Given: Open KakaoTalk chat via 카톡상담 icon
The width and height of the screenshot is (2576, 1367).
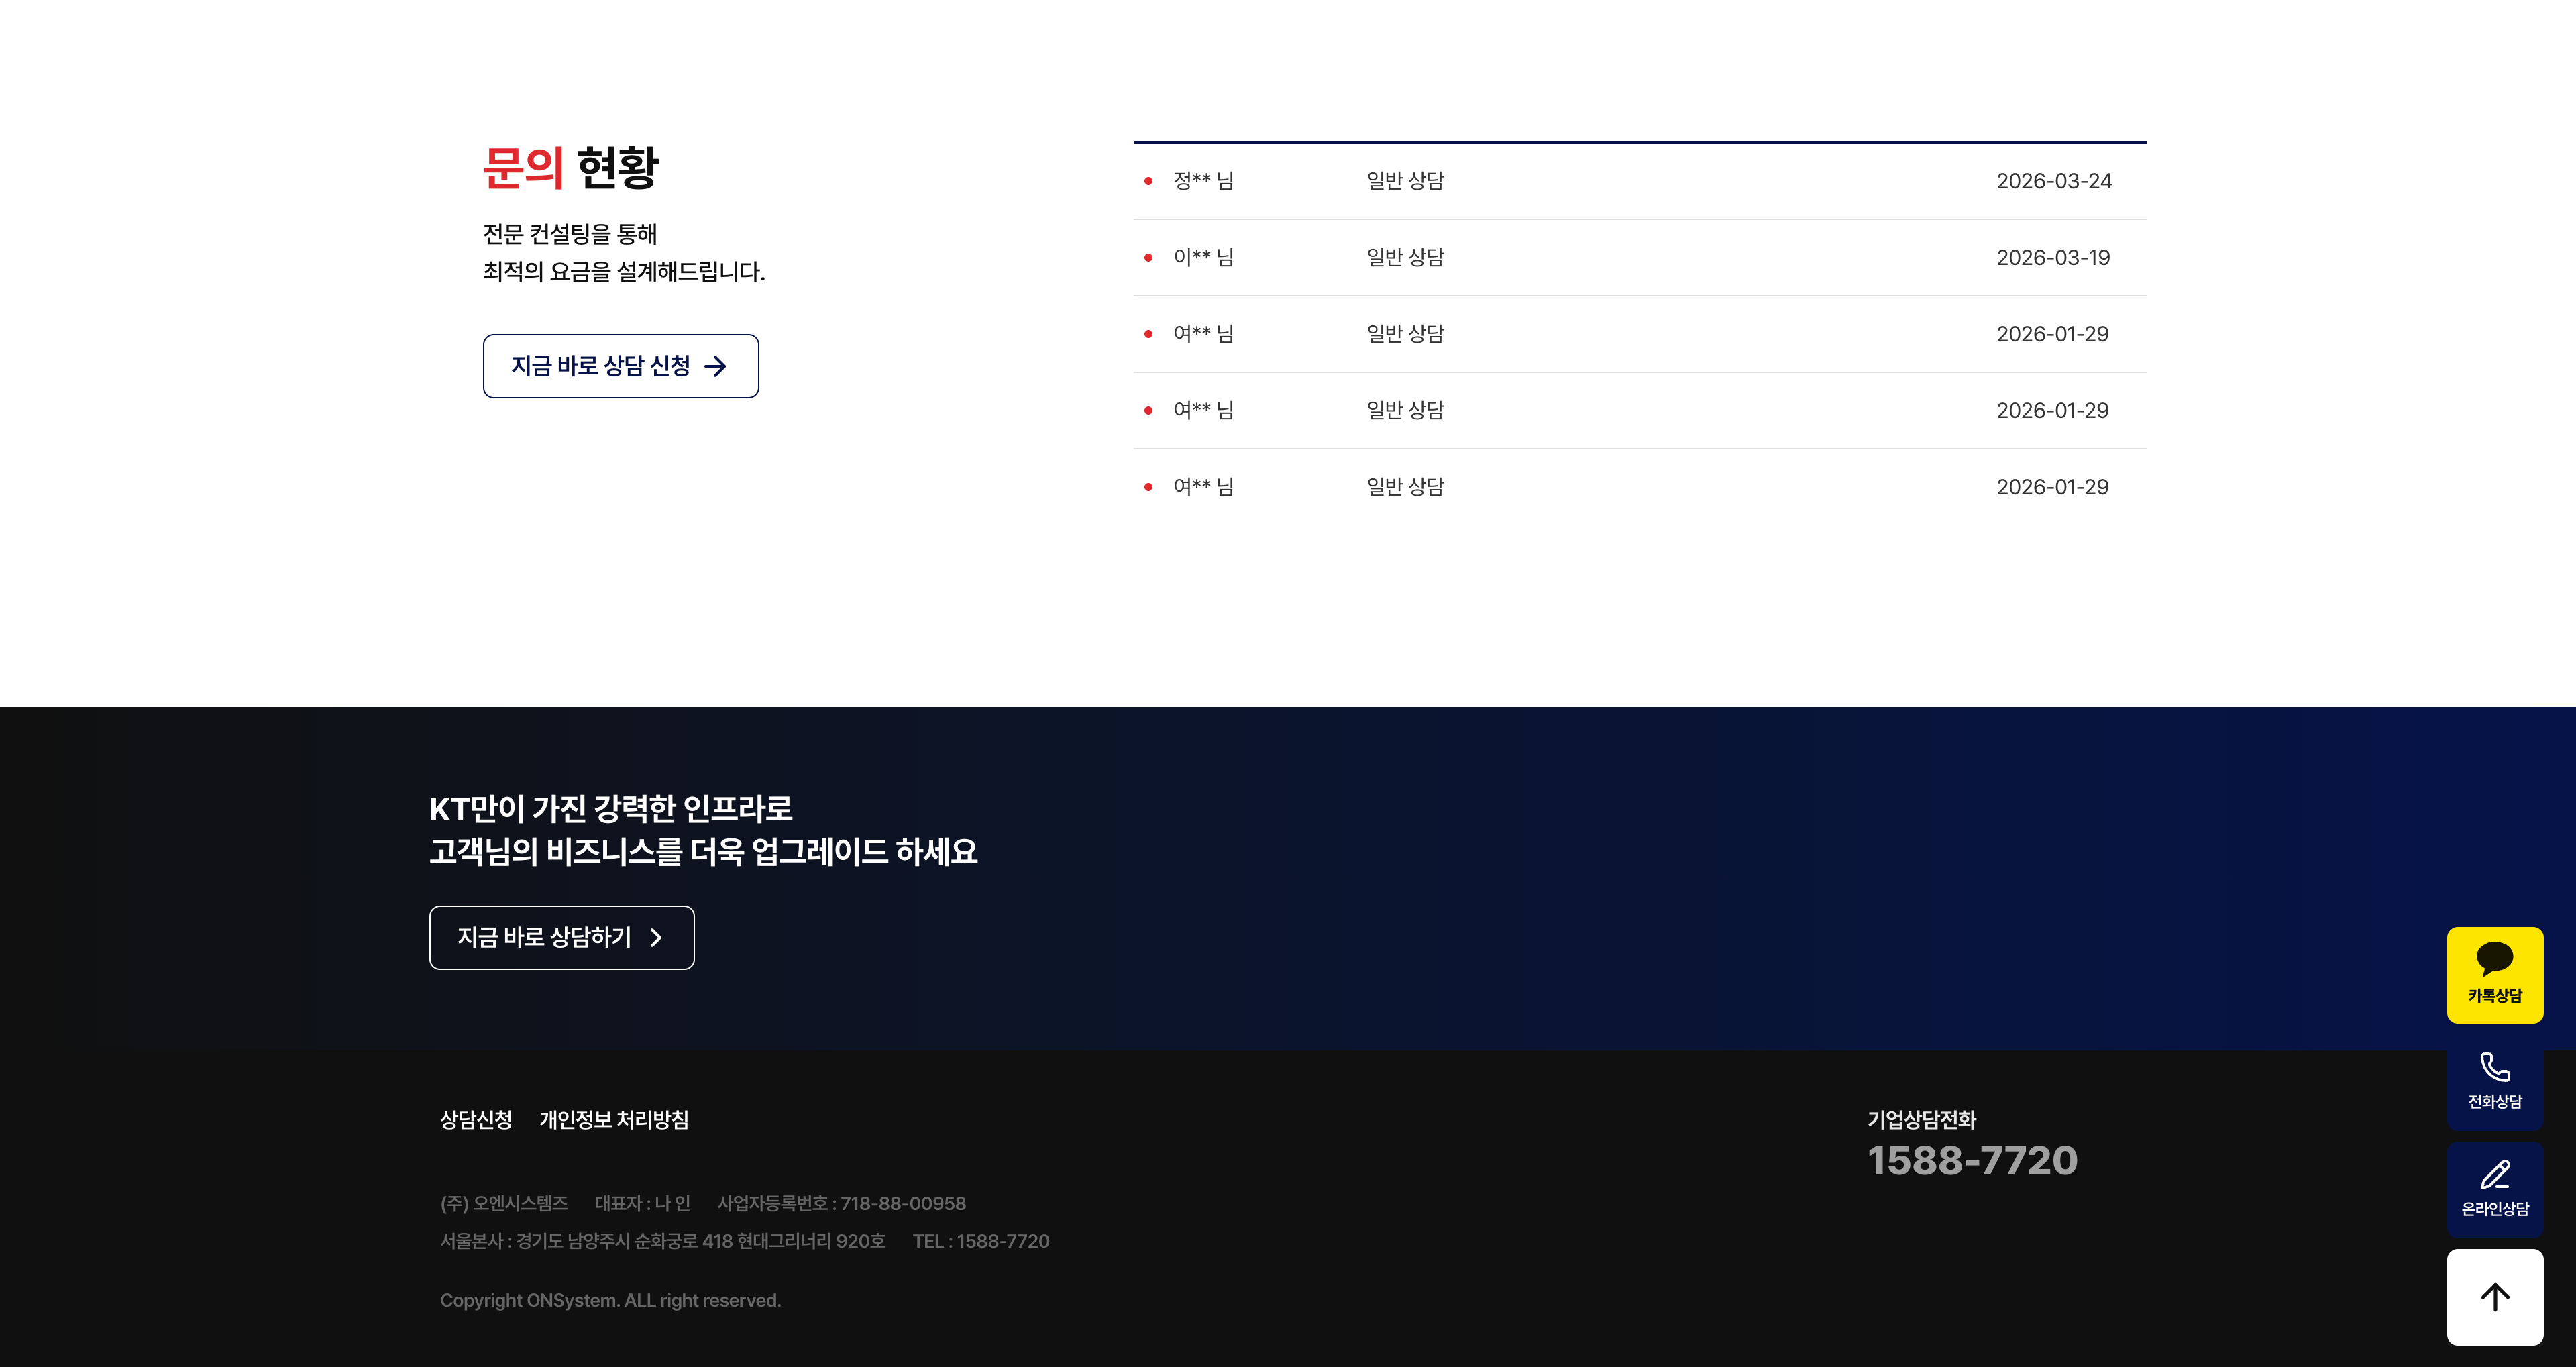Looking at the screenshot, I should tap(2494, 974).
